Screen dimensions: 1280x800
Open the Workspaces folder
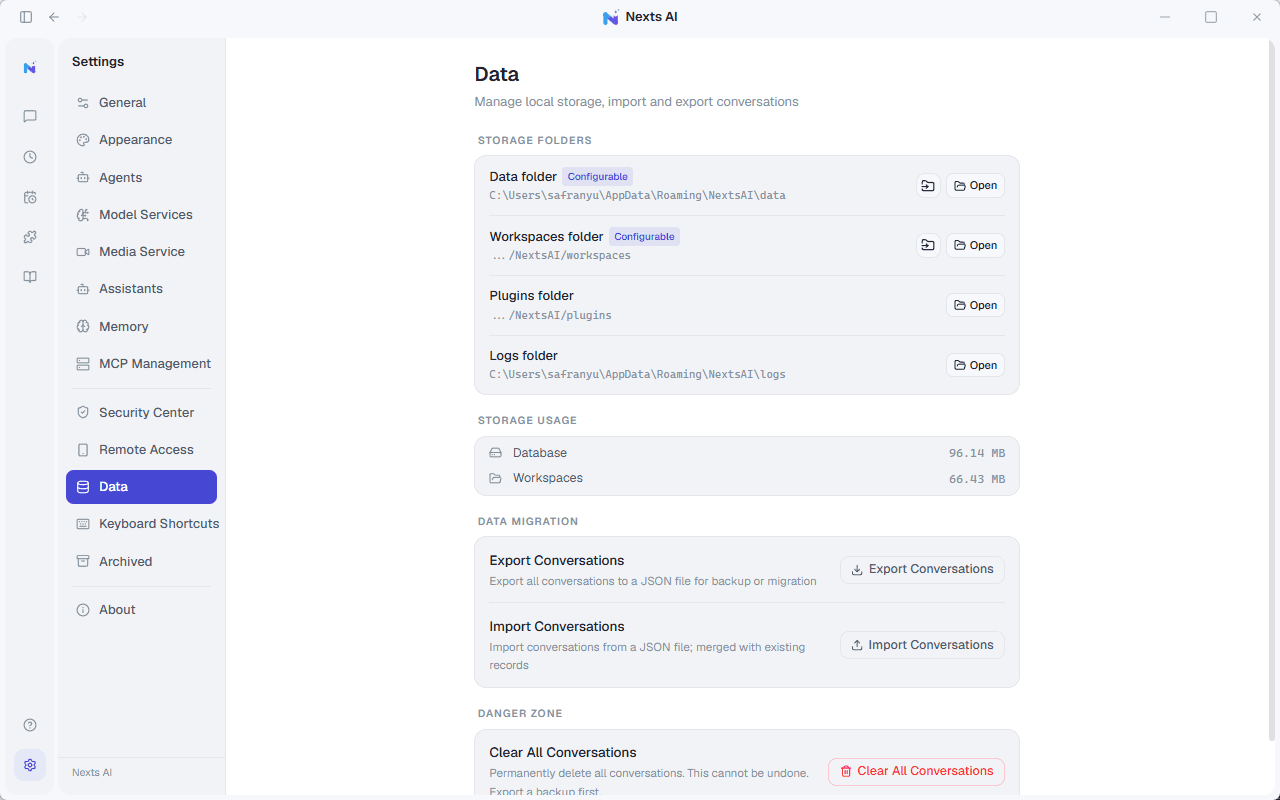click(975, 246)
